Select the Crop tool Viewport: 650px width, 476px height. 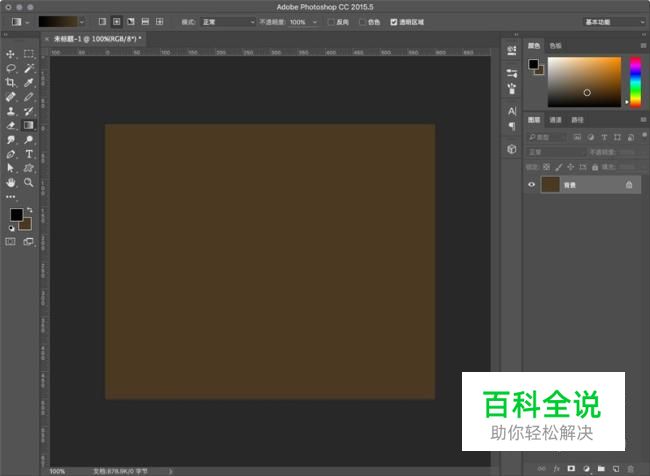pos(11,83)
